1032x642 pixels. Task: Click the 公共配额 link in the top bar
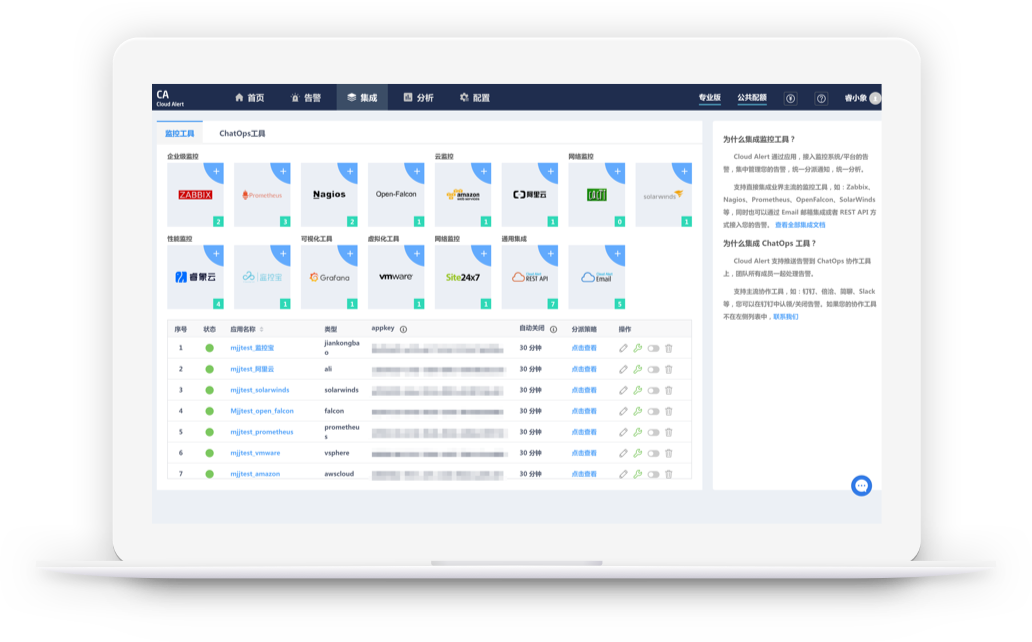coord(752,97)
